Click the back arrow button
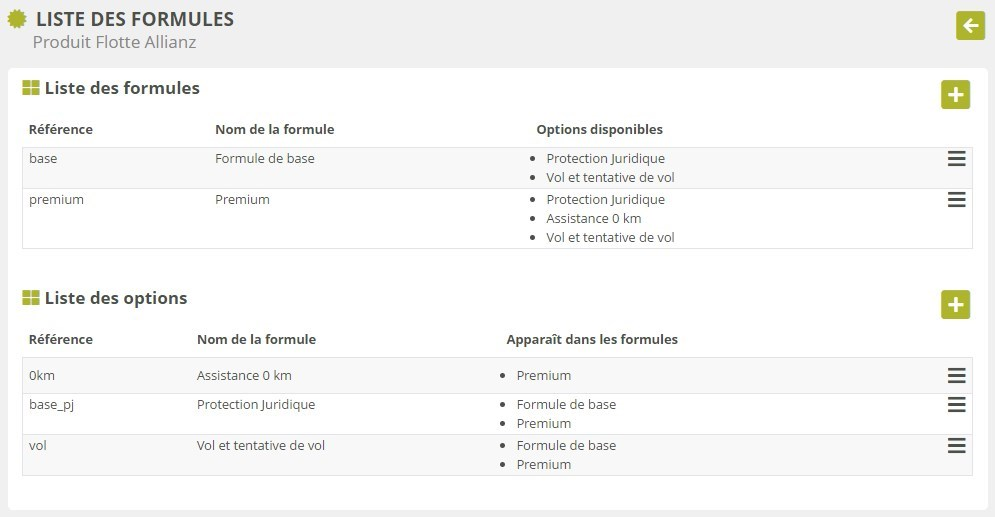 (x=970, y=25)
